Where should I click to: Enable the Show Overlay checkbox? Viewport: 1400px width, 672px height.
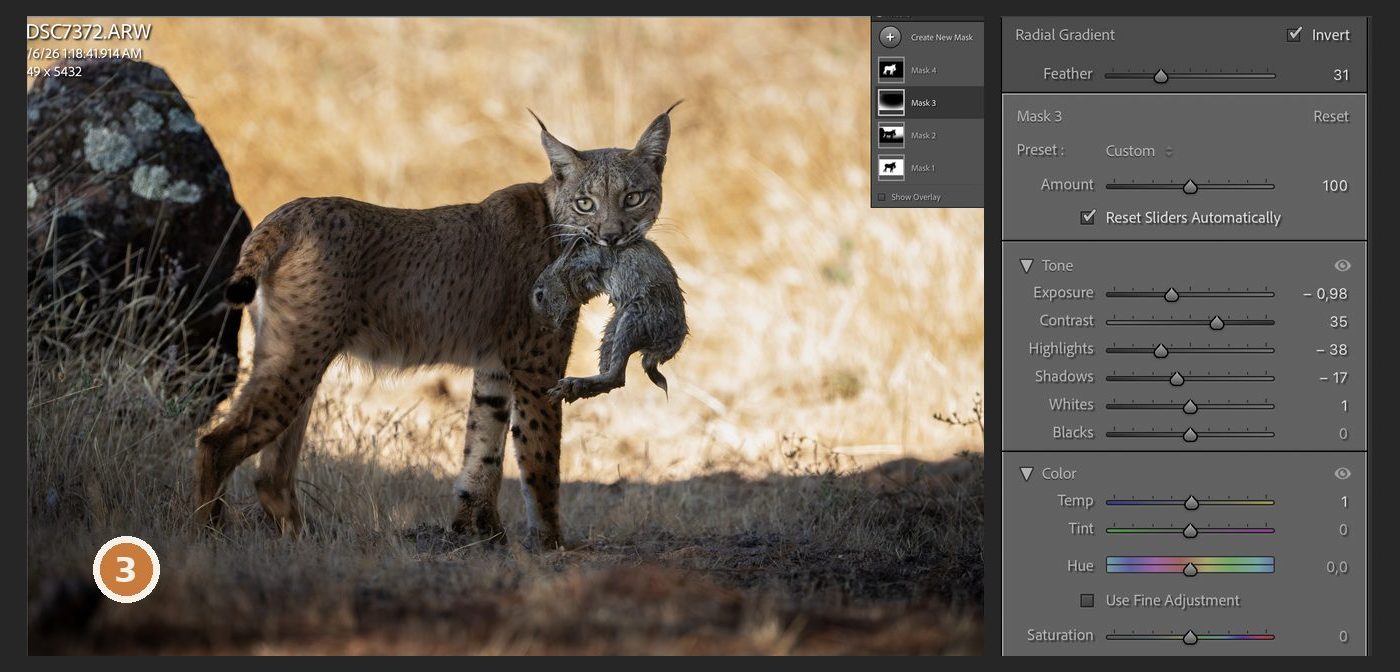(881, 197)
